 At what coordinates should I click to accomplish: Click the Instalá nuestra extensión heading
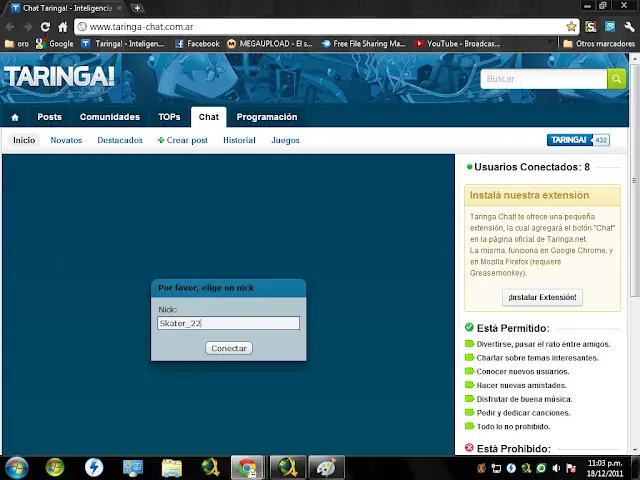pos(529,195)
